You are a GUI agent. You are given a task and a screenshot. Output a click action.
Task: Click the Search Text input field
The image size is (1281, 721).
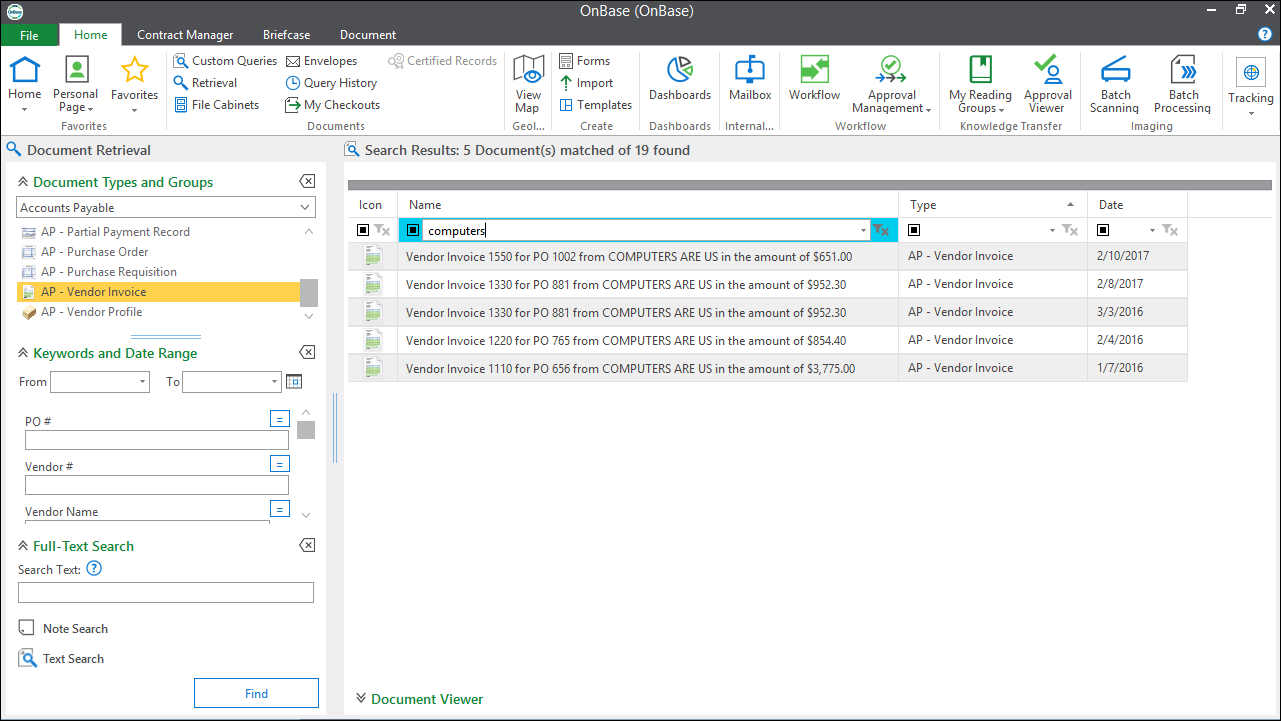[166, 593]
